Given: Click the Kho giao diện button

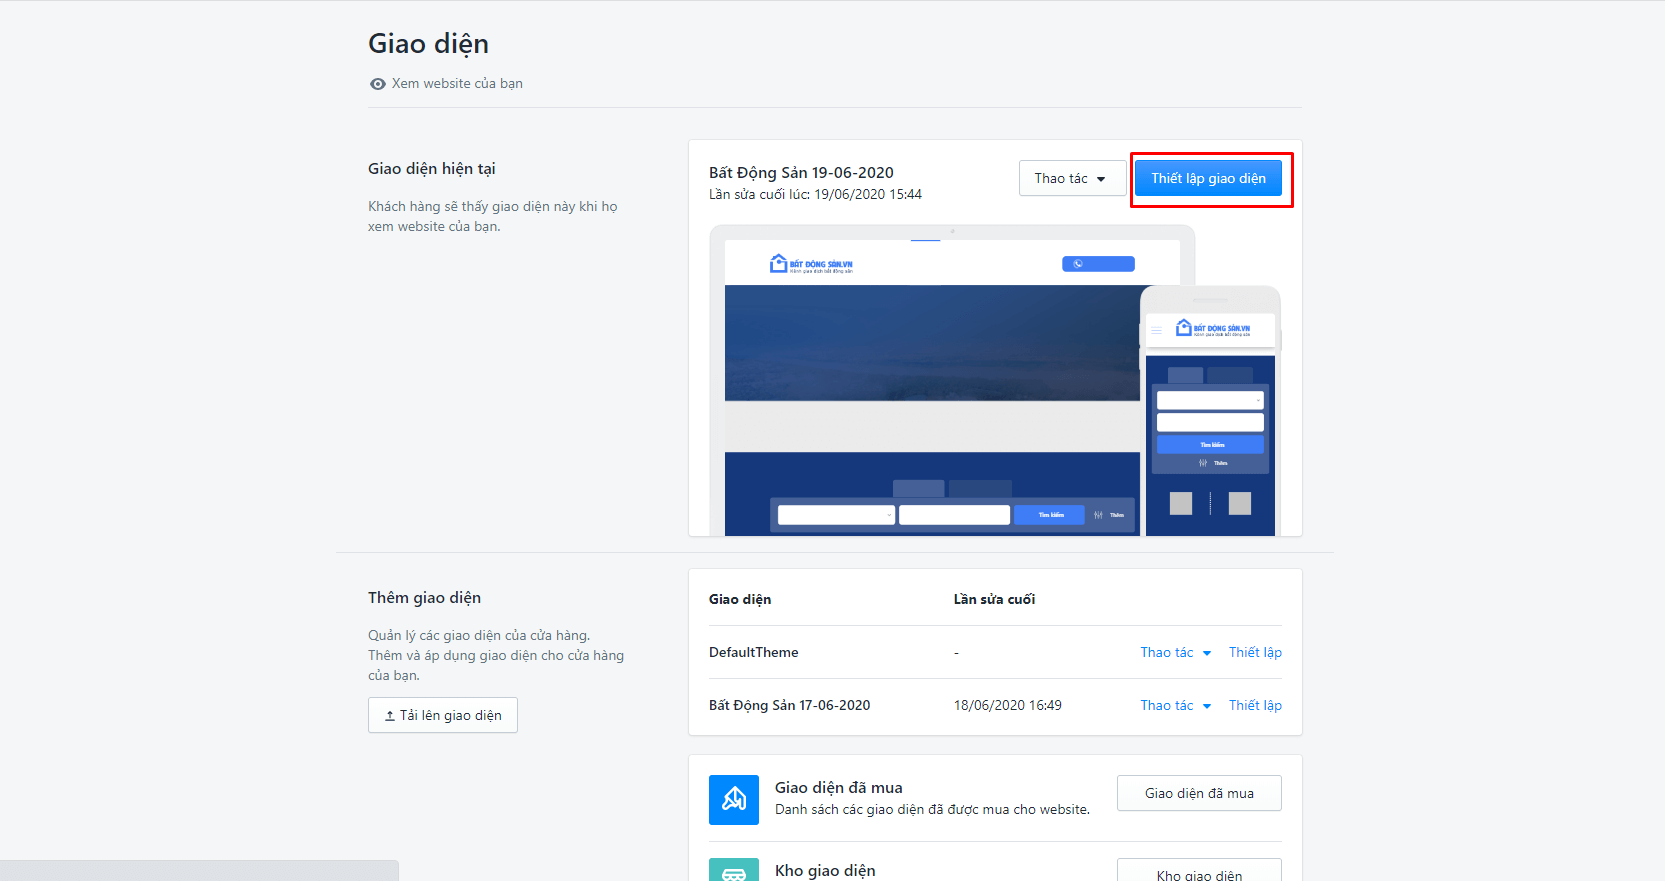Looking at the screenshot, I should pos(1199,872).
